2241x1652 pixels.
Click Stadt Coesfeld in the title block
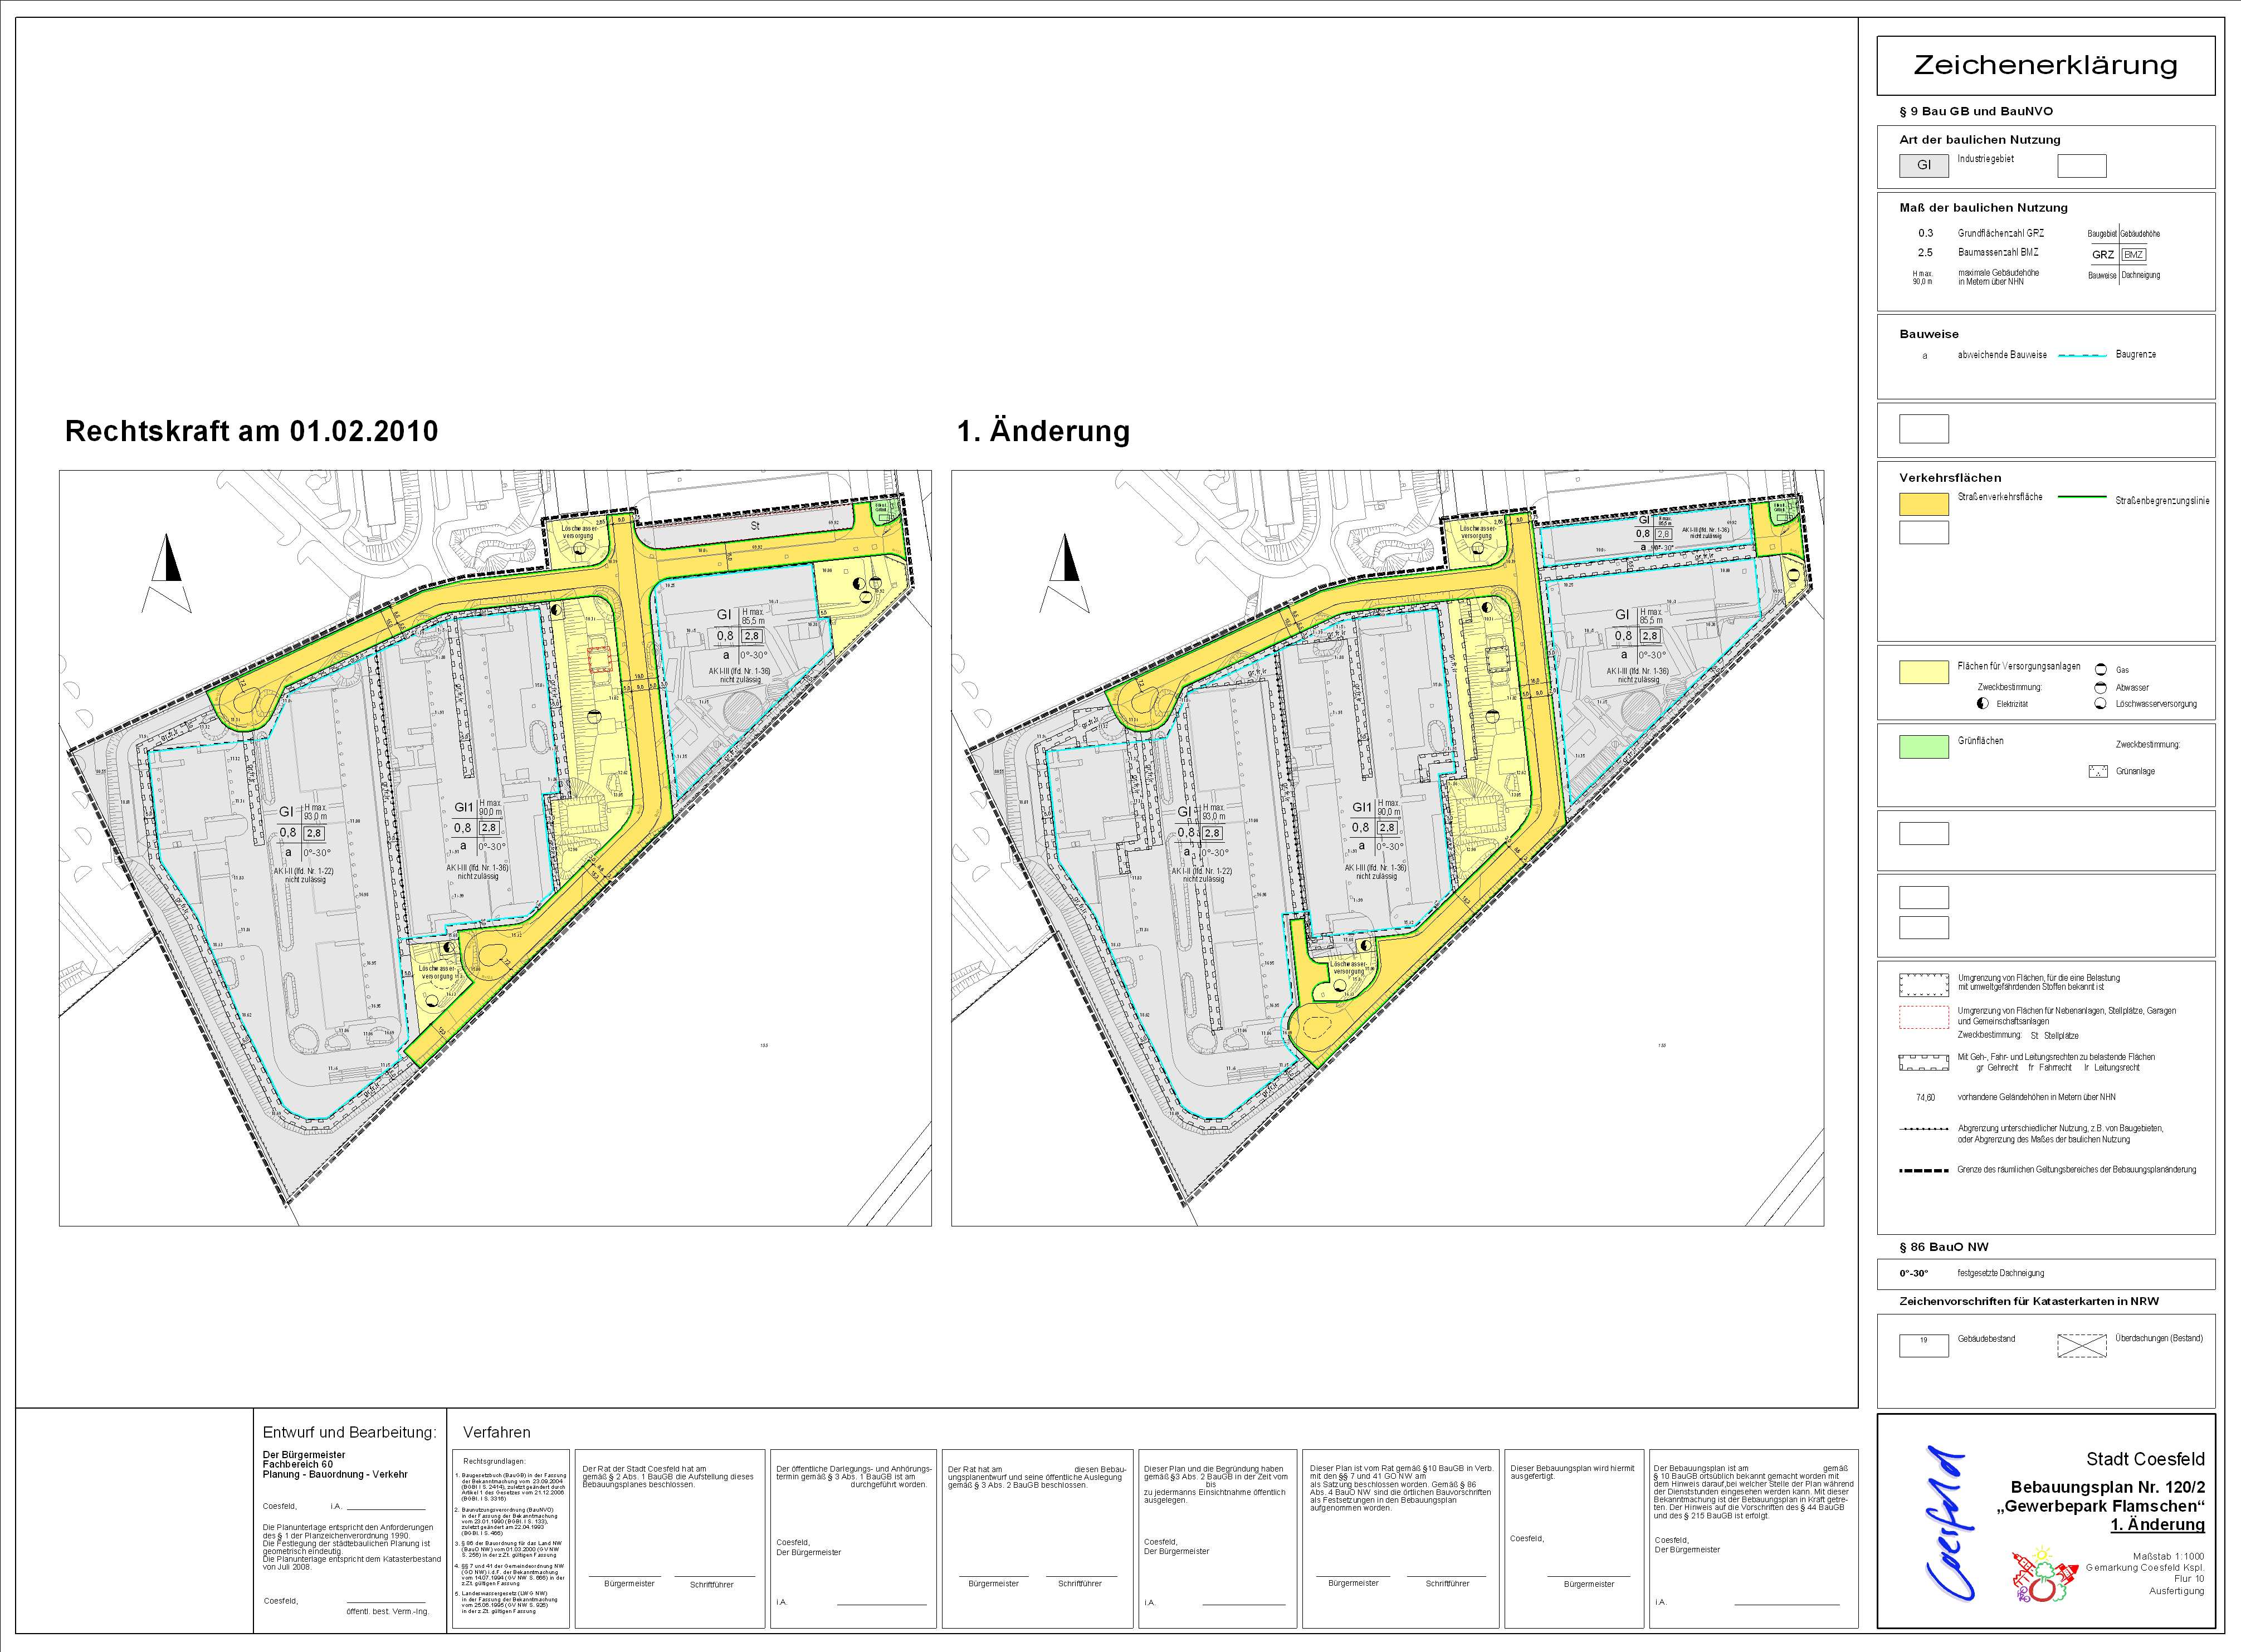click(x=2145, y=1459)
